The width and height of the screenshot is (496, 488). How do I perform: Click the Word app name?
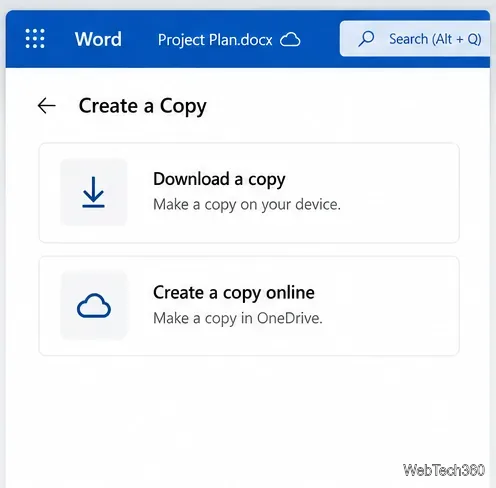click(x=98, y=39)
